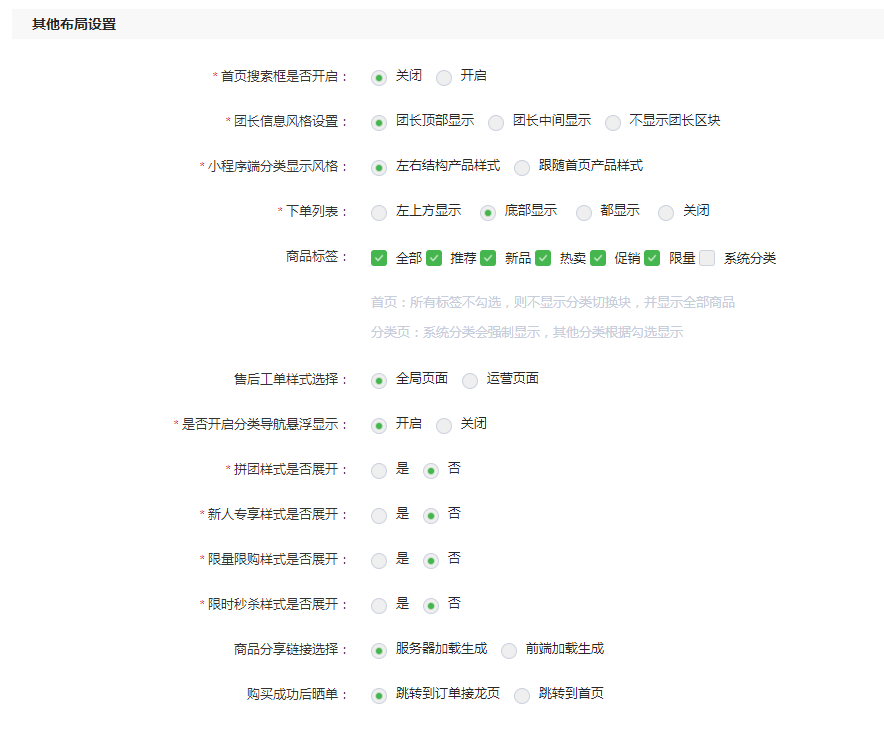Select 跳转到首页 after purchase
The height and width of the screenshot is (744, 884).
point(521,696)
